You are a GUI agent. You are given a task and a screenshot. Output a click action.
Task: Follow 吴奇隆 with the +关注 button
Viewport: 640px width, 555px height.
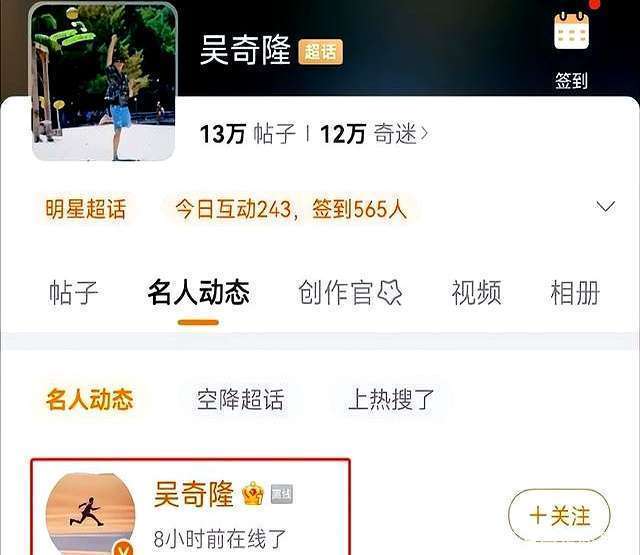[x=560, y=515]
